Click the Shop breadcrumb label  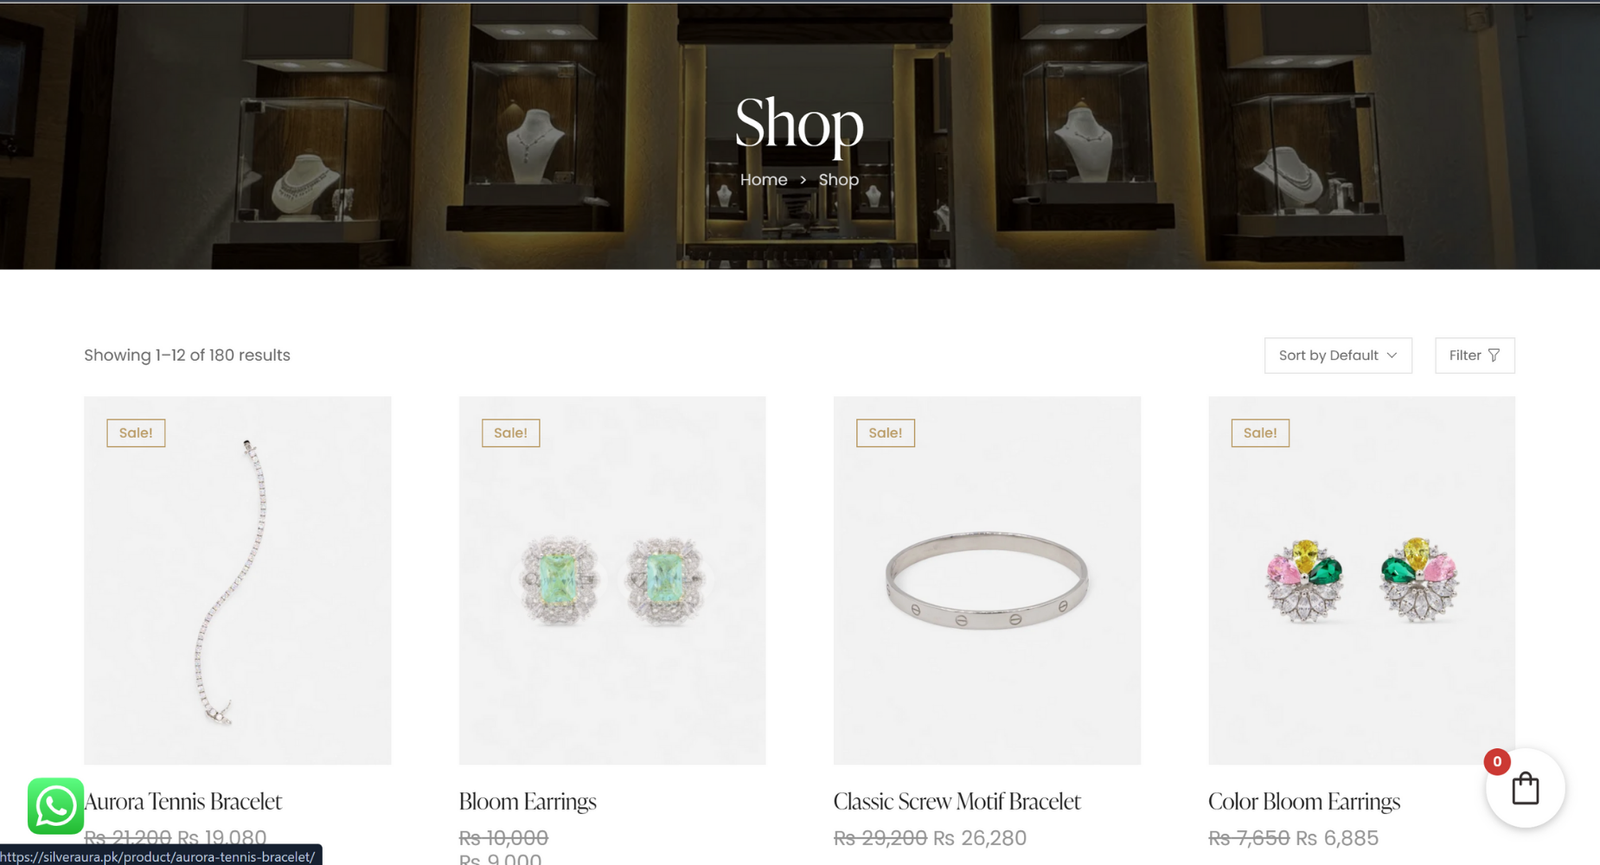point(838,180)
